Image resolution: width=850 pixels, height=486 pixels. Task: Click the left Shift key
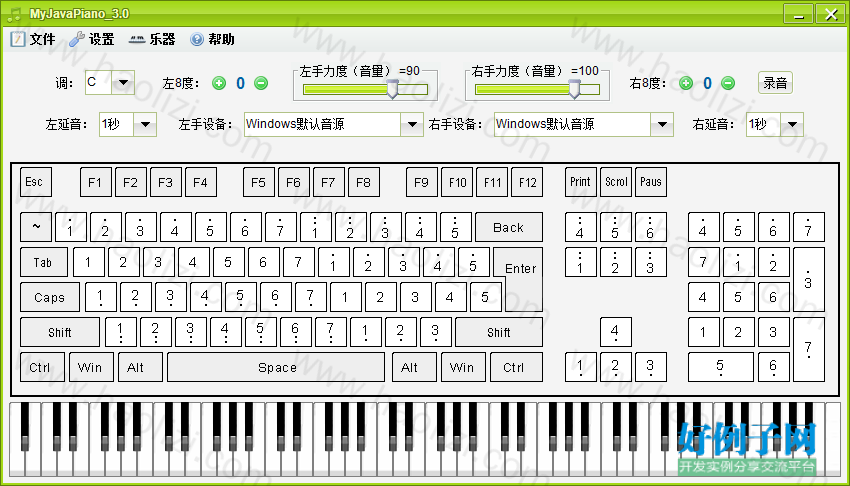point(60,332)
